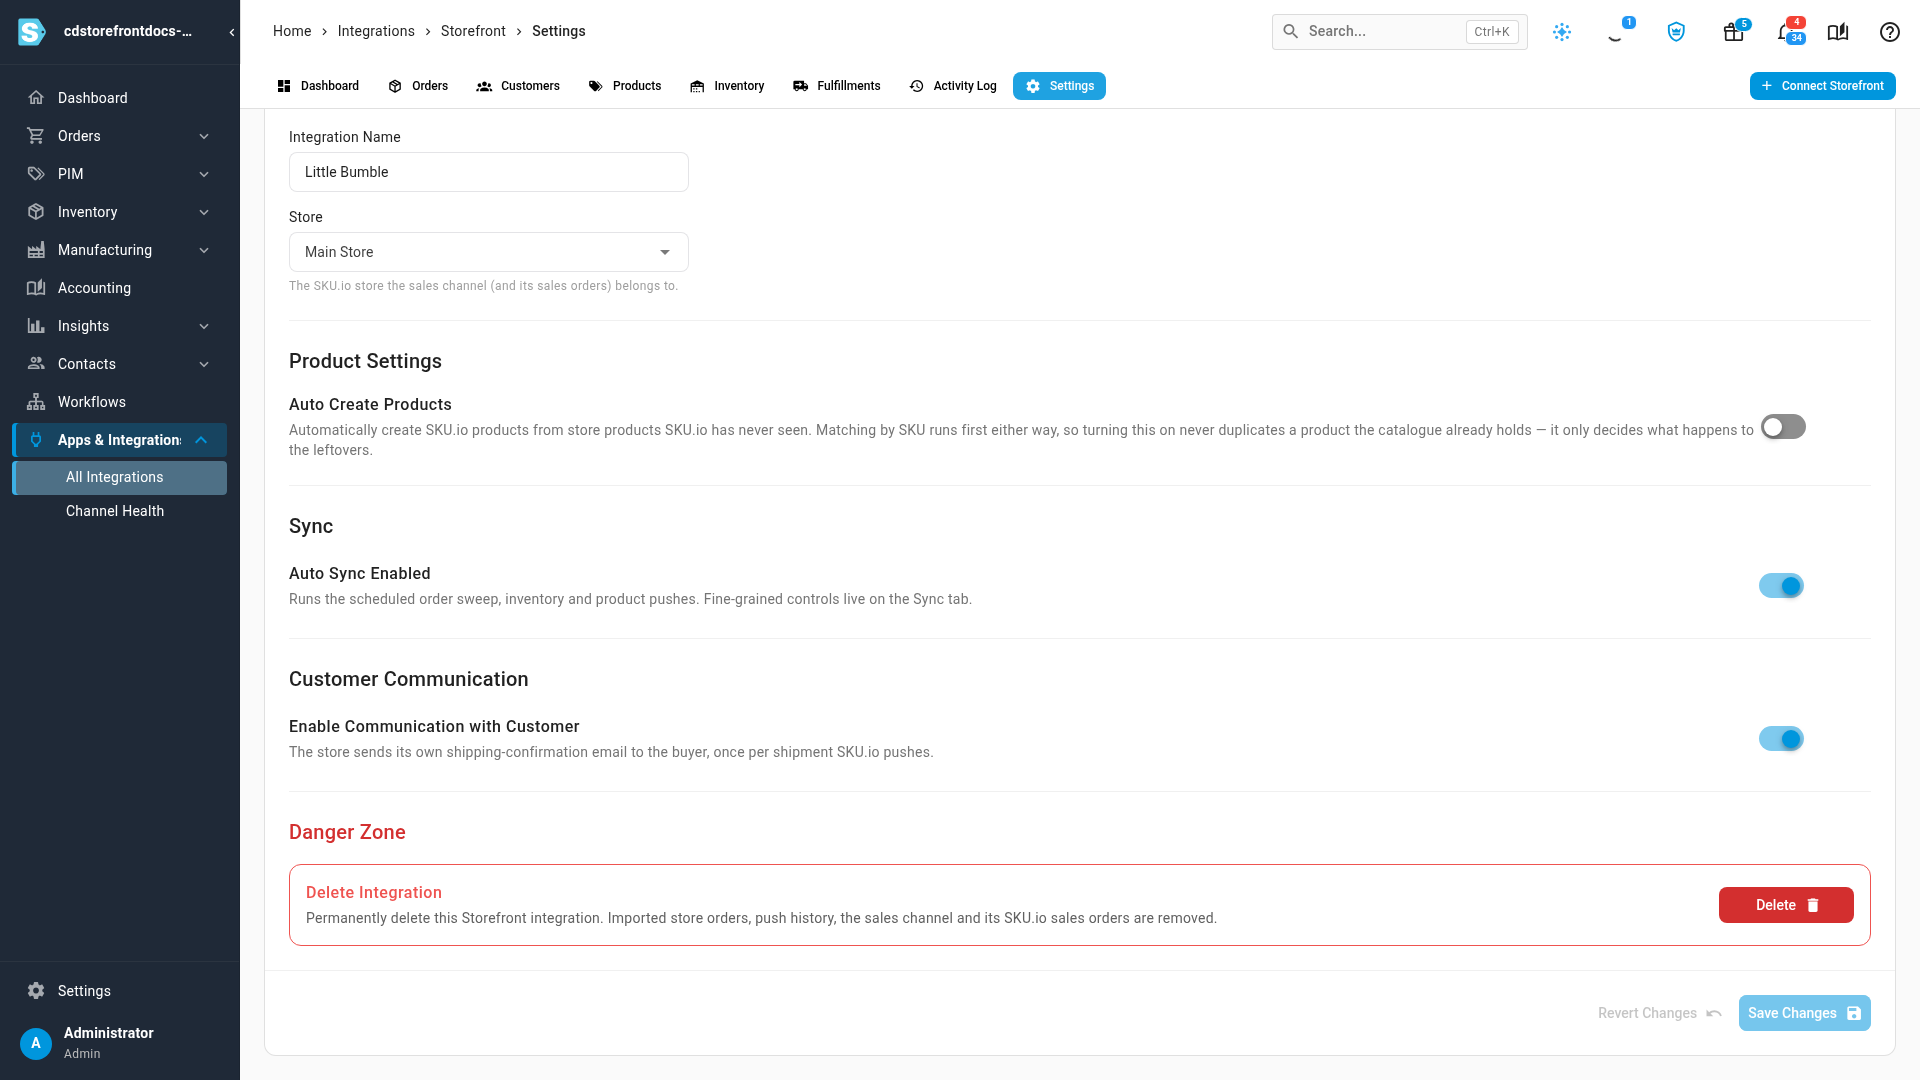Click the Administrator avatar icon

pyautogui.click(x=36, y=1043)
